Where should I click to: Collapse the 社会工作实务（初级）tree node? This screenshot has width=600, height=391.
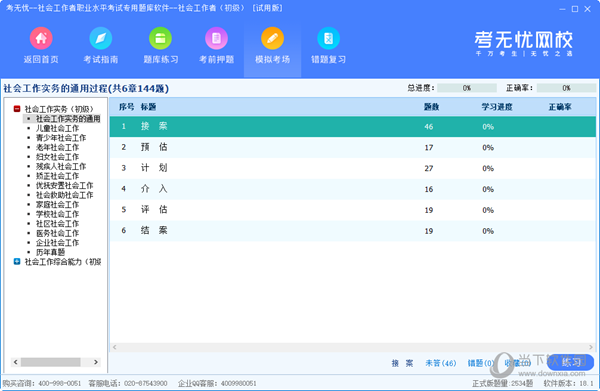click(x=17, y=109)
